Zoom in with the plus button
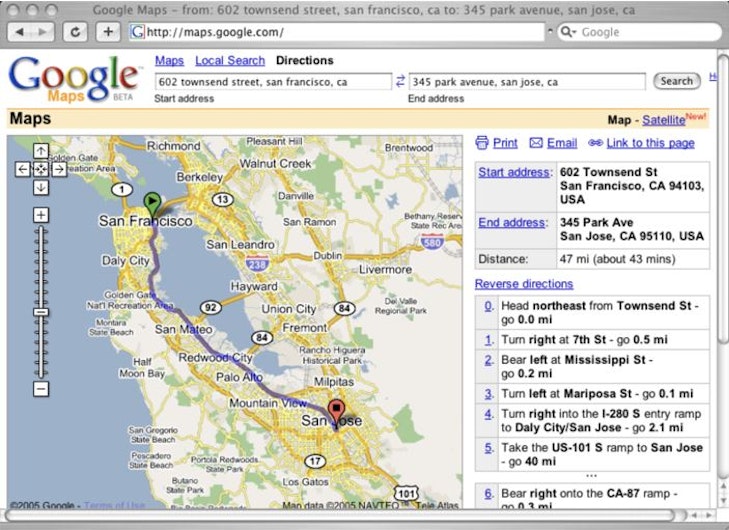 [40, 215]
